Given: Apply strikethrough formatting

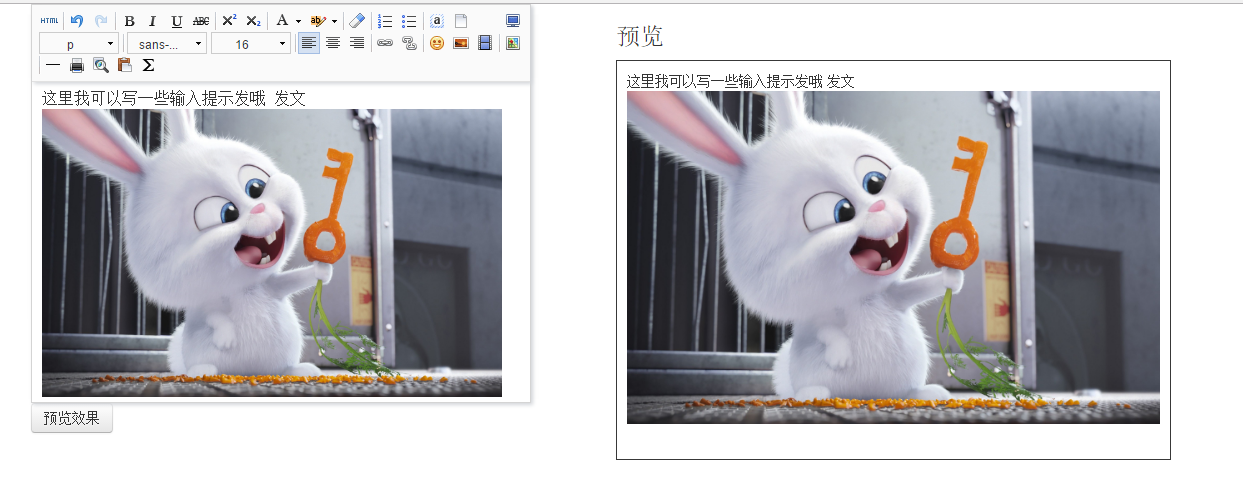Looking at the screenshot, I should [201, 21].
